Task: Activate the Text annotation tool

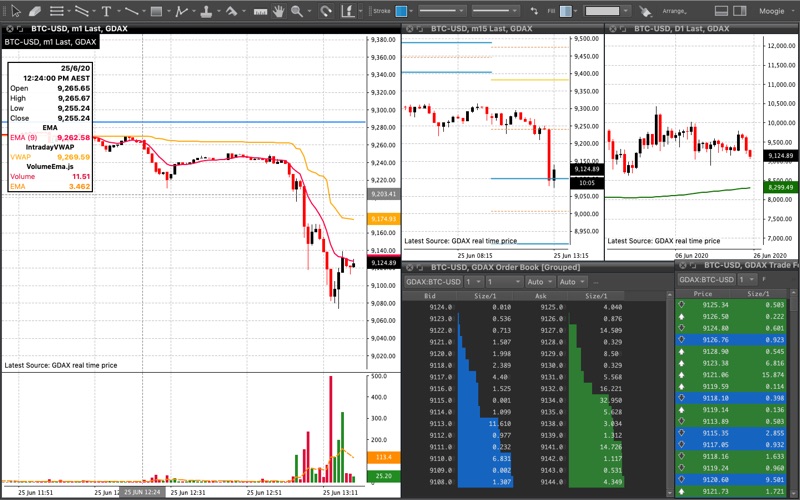Action: [106, 11]
